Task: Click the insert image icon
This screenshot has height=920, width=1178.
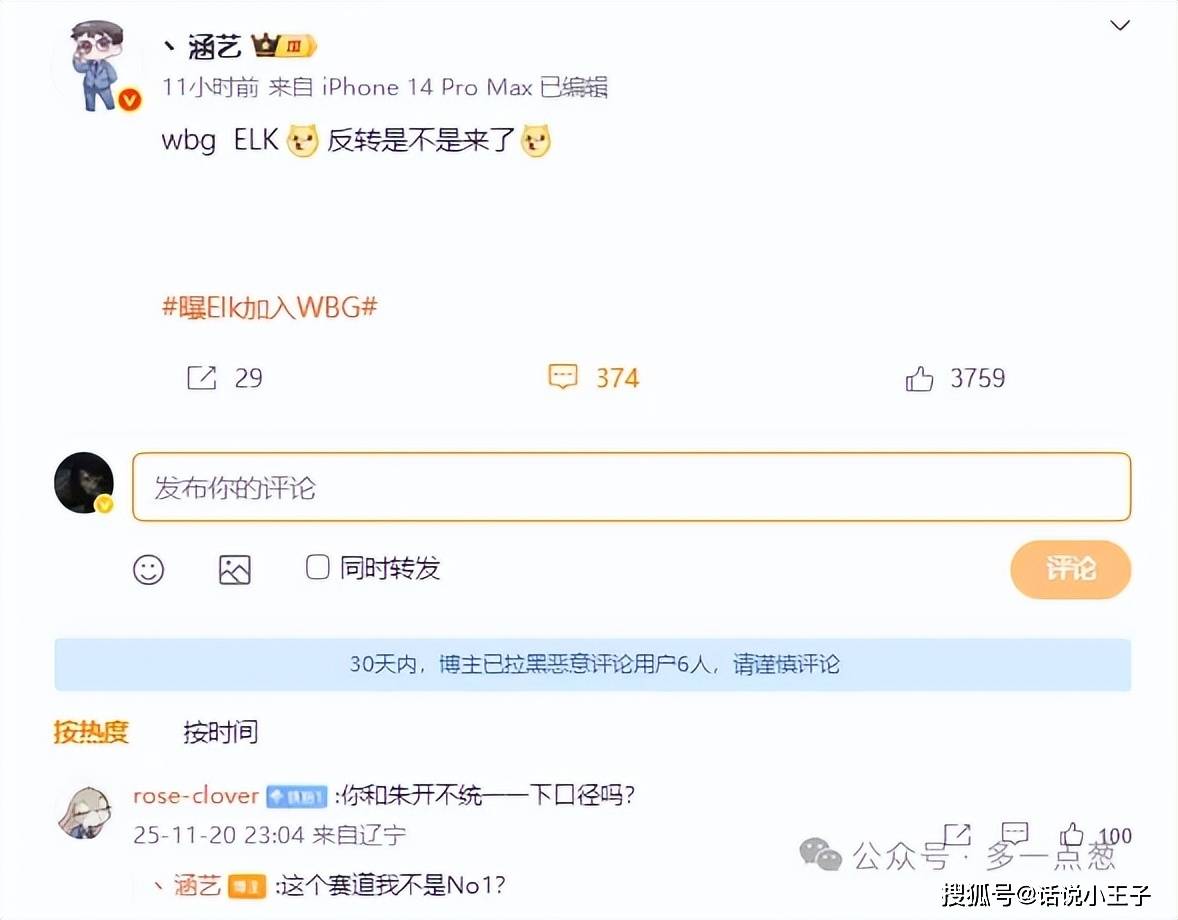Action: coord(234,570)
